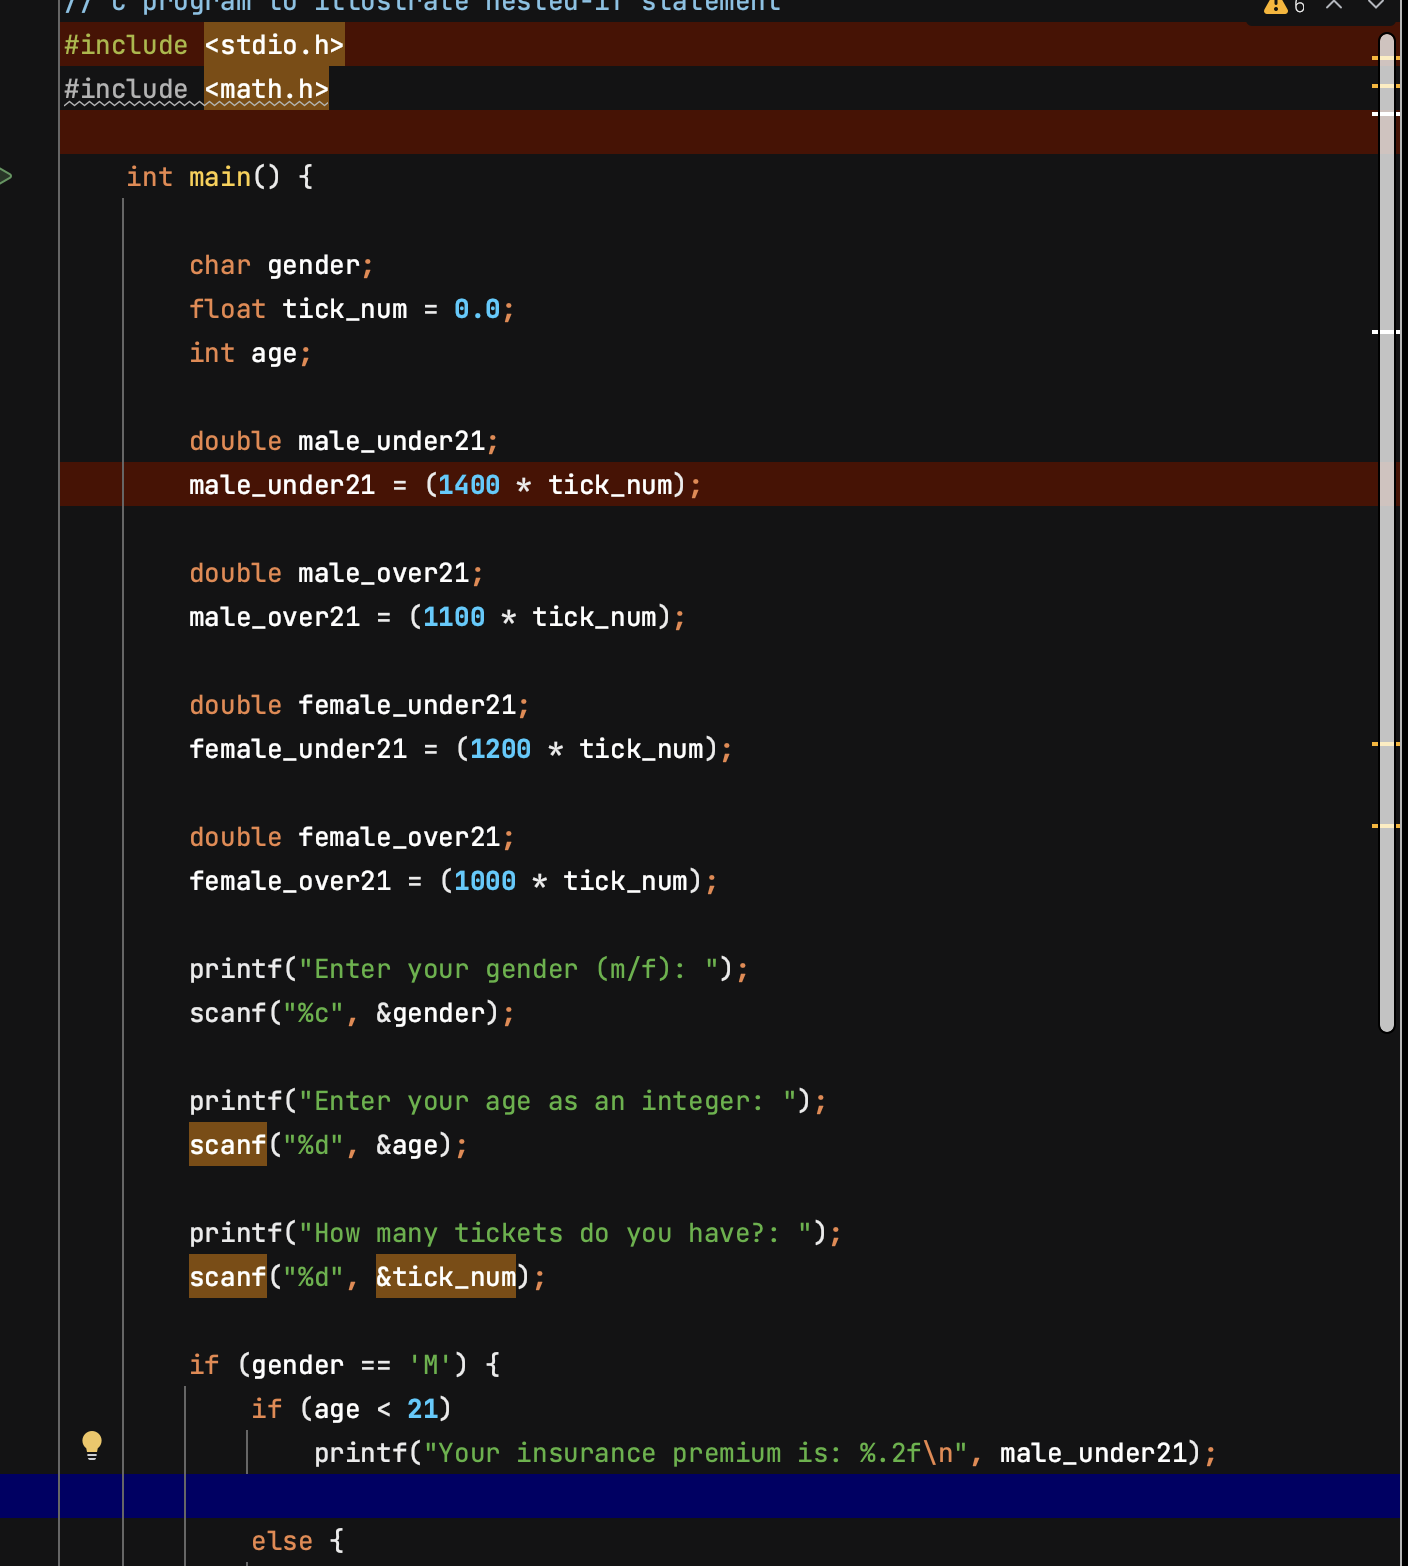Click the 0.0 value on the float tick_num line
1408x1566 pixels.
[477, 309]
